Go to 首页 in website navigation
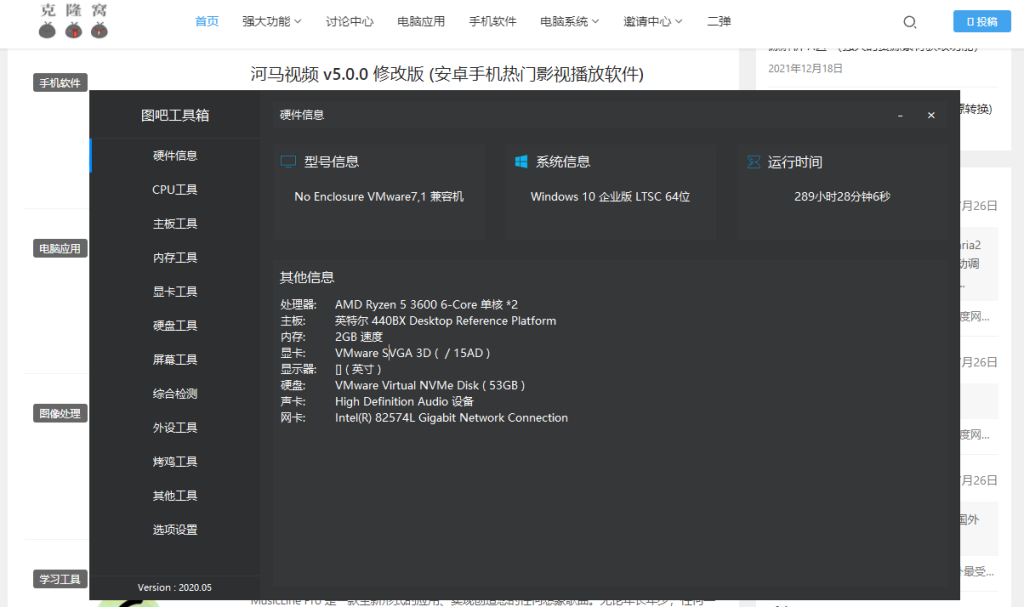The image size is (1024, 607). tap(207, 22)
